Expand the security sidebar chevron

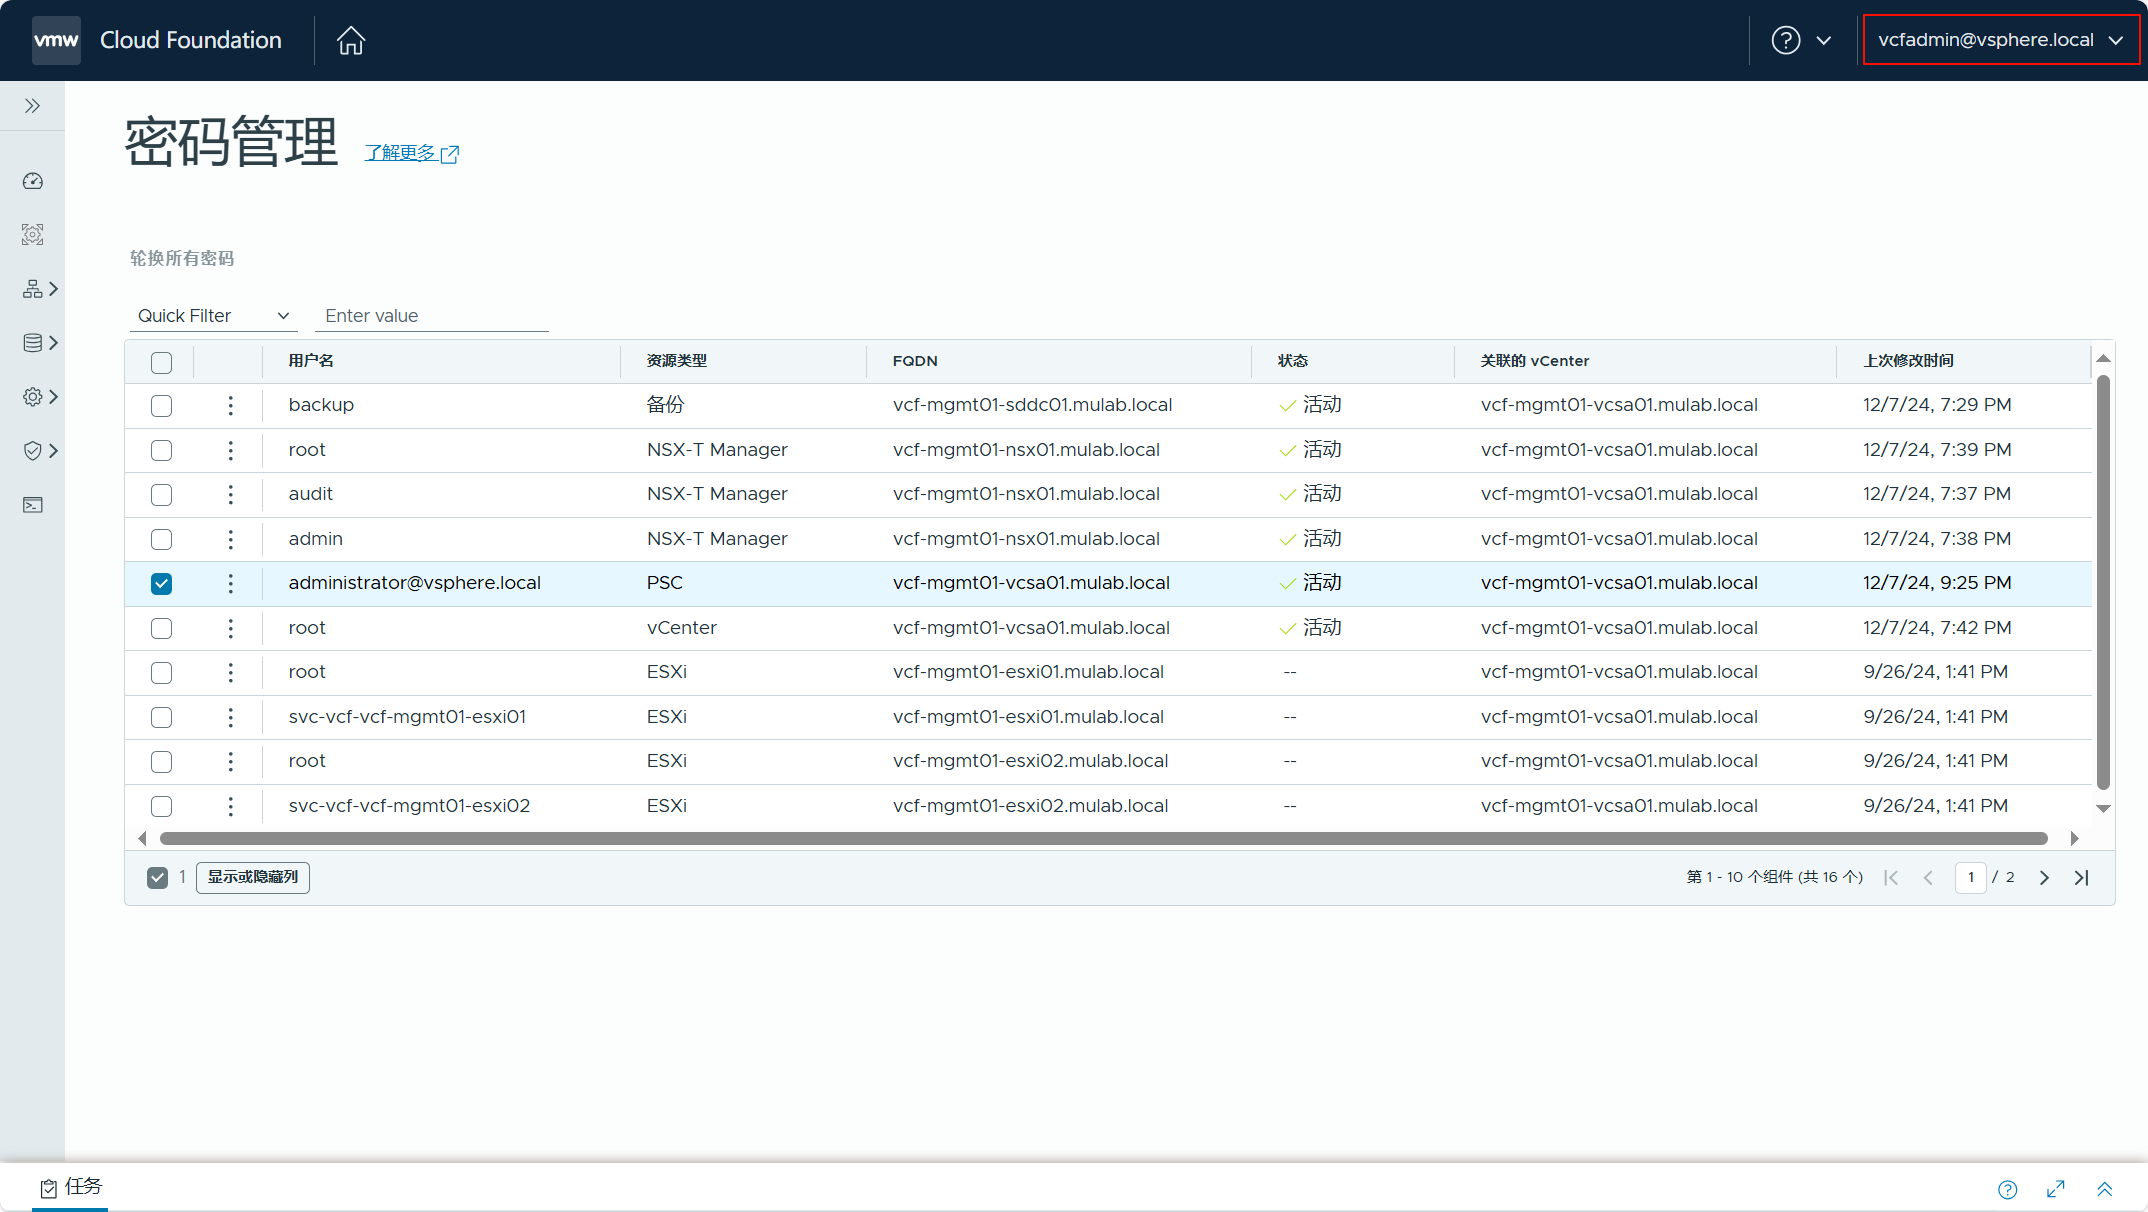54,451
